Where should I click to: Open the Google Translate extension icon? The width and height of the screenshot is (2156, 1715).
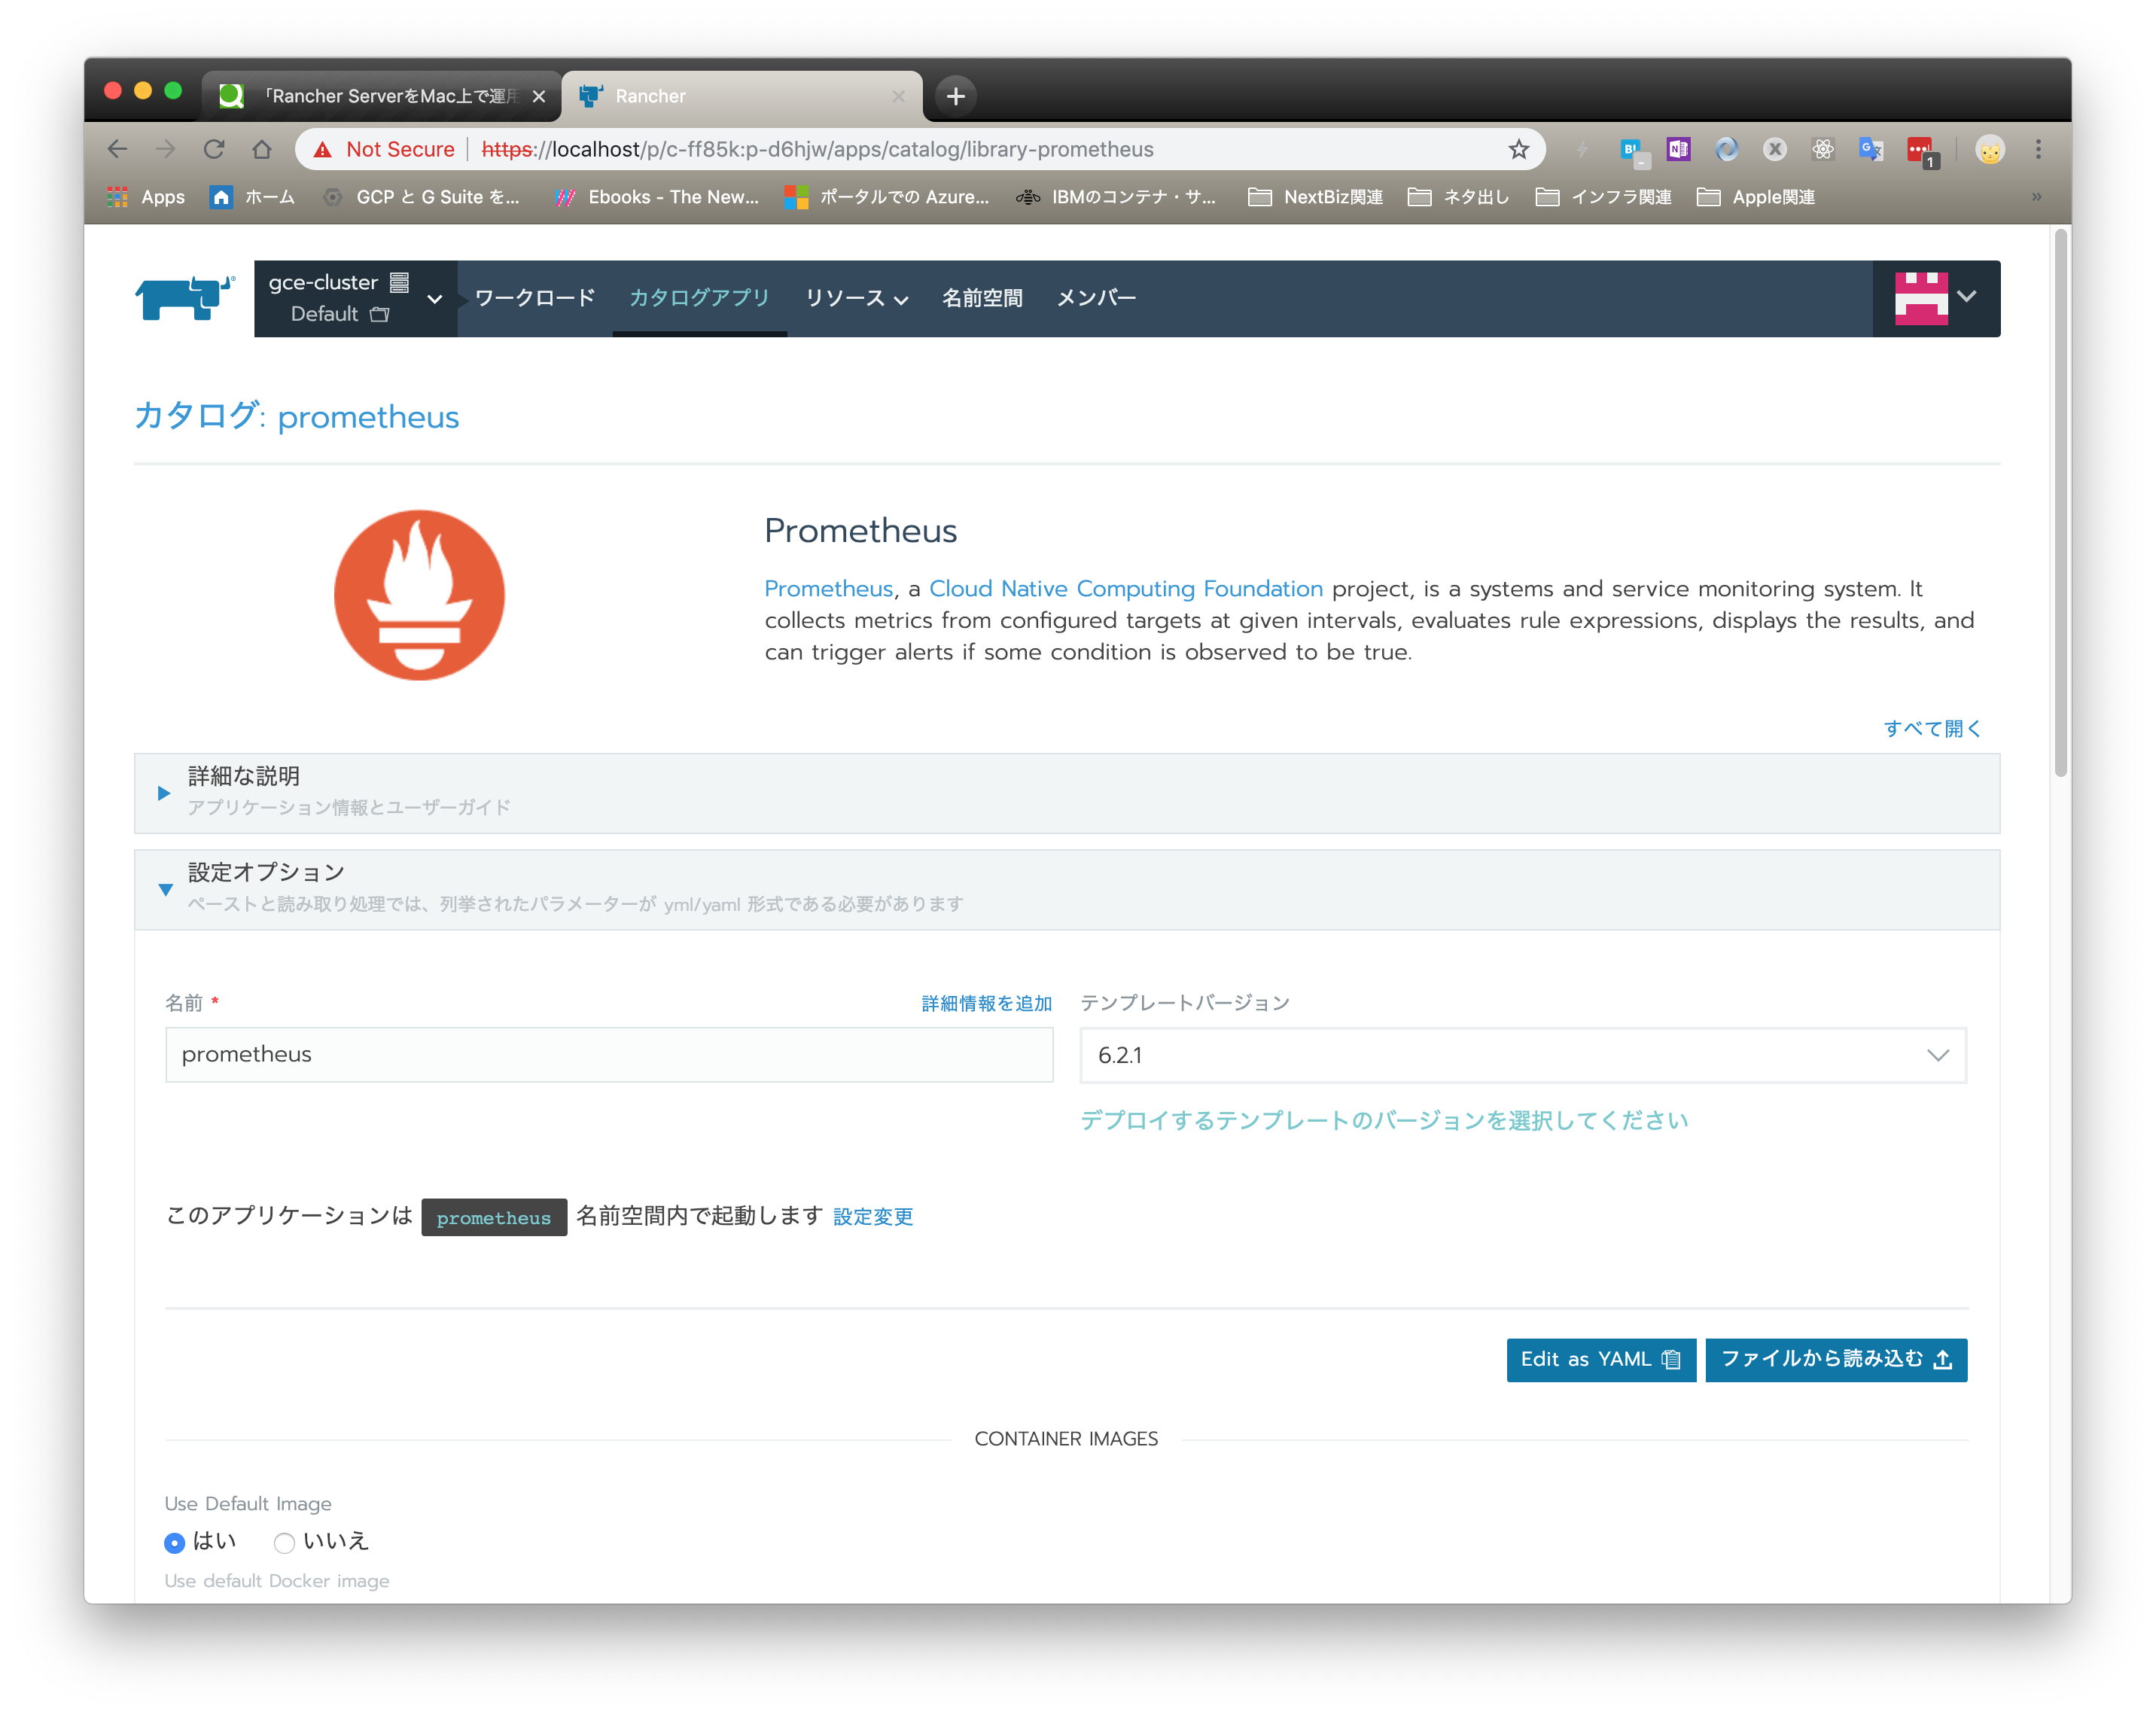tap(1870, 150)
